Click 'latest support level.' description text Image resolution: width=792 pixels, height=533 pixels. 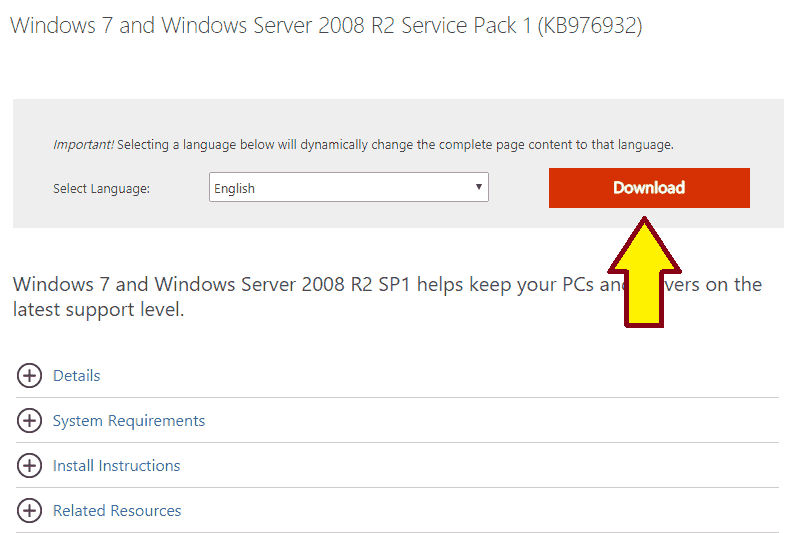98,309
